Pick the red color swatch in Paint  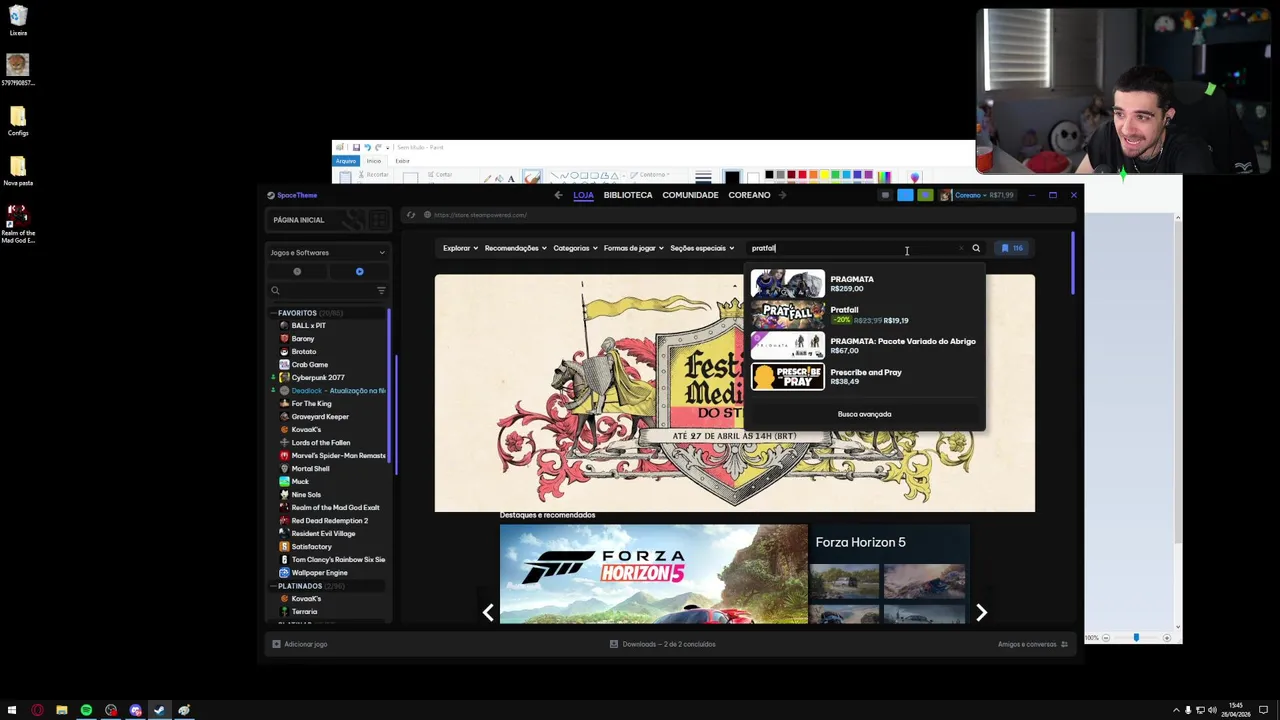(x=802, y=175)
